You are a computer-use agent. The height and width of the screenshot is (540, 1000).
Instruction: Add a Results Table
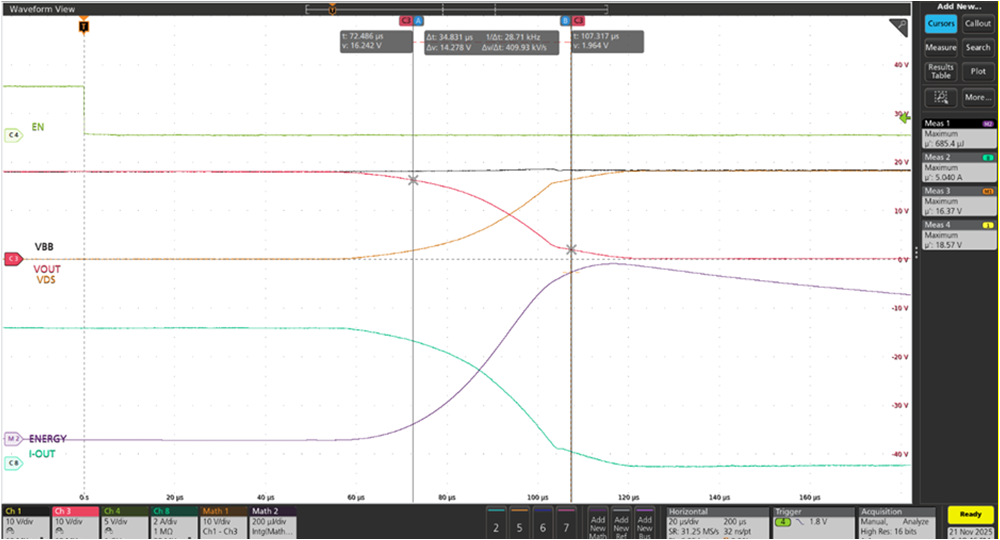[941, 71]
